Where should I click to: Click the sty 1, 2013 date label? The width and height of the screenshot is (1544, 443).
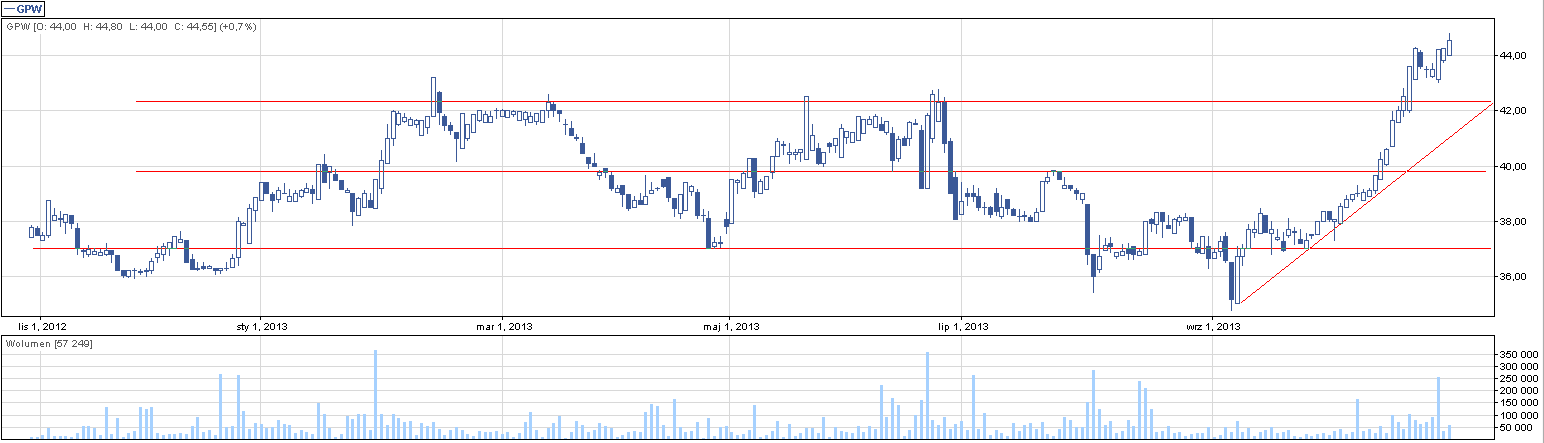pos(260,326)
